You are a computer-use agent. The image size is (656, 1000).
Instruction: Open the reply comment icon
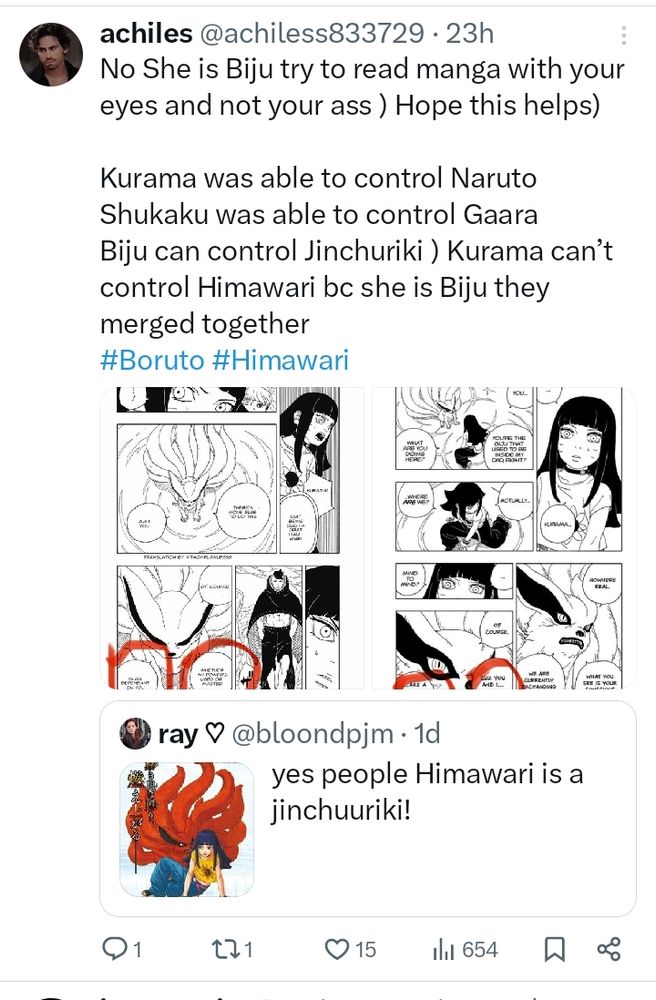coord(115,949)
